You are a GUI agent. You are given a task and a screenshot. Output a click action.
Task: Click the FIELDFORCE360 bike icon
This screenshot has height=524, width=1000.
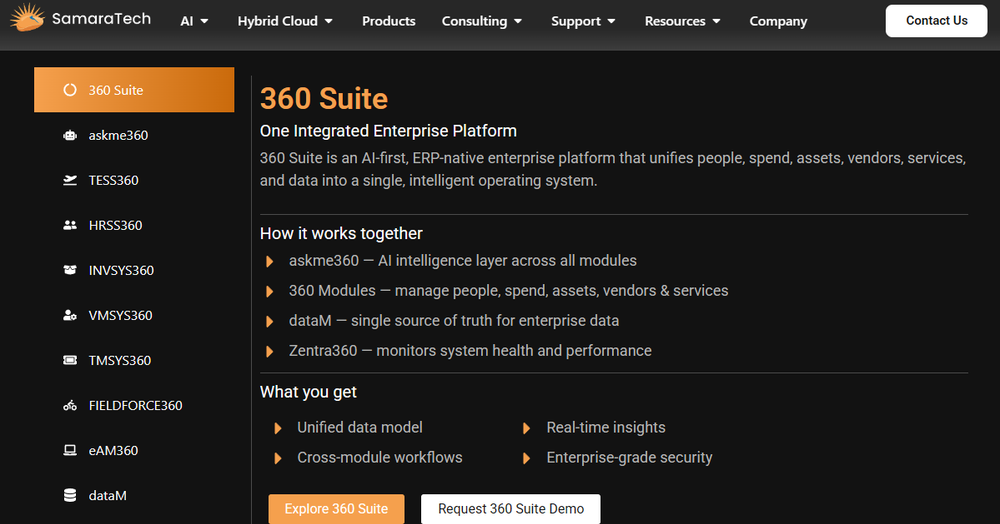(70, 405)
